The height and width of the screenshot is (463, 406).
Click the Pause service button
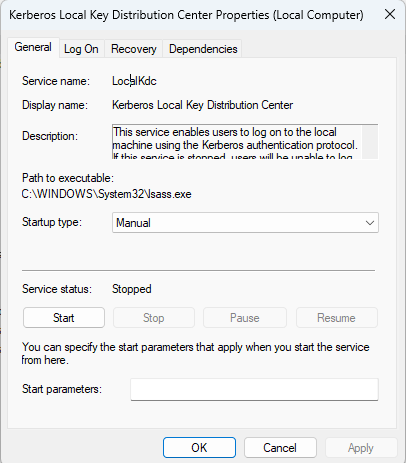pyautogui.click(x=245, y=318)
